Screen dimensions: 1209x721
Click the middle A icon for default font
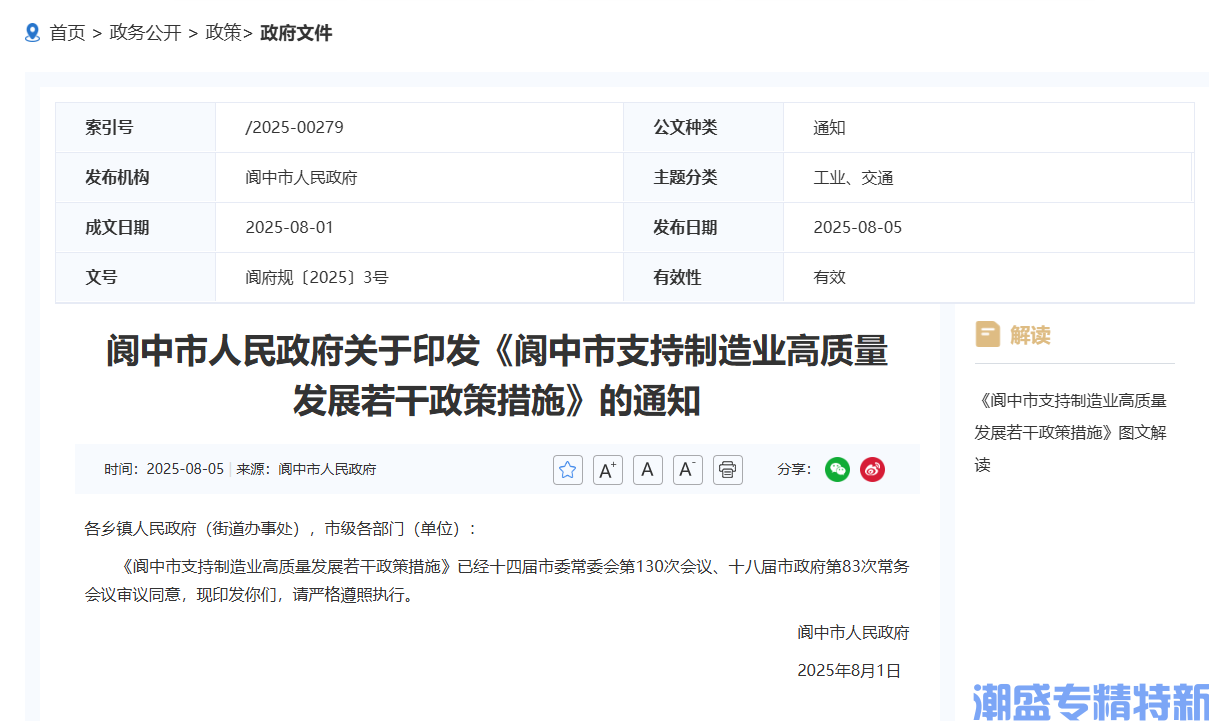click(x=647, y=469)
